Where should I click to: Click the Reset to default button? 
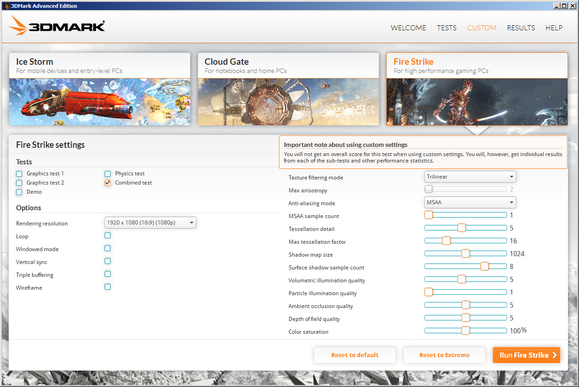[355, 355]
